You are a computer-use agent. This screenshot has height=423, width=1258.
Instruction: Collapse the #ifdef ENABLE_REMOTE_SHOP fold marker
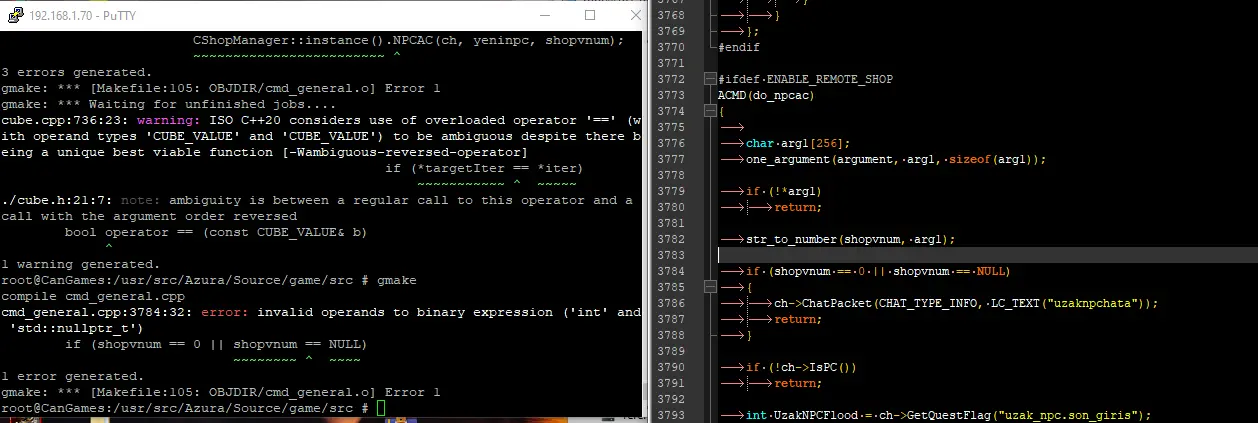pyautogui.click(x=712, y=79)
